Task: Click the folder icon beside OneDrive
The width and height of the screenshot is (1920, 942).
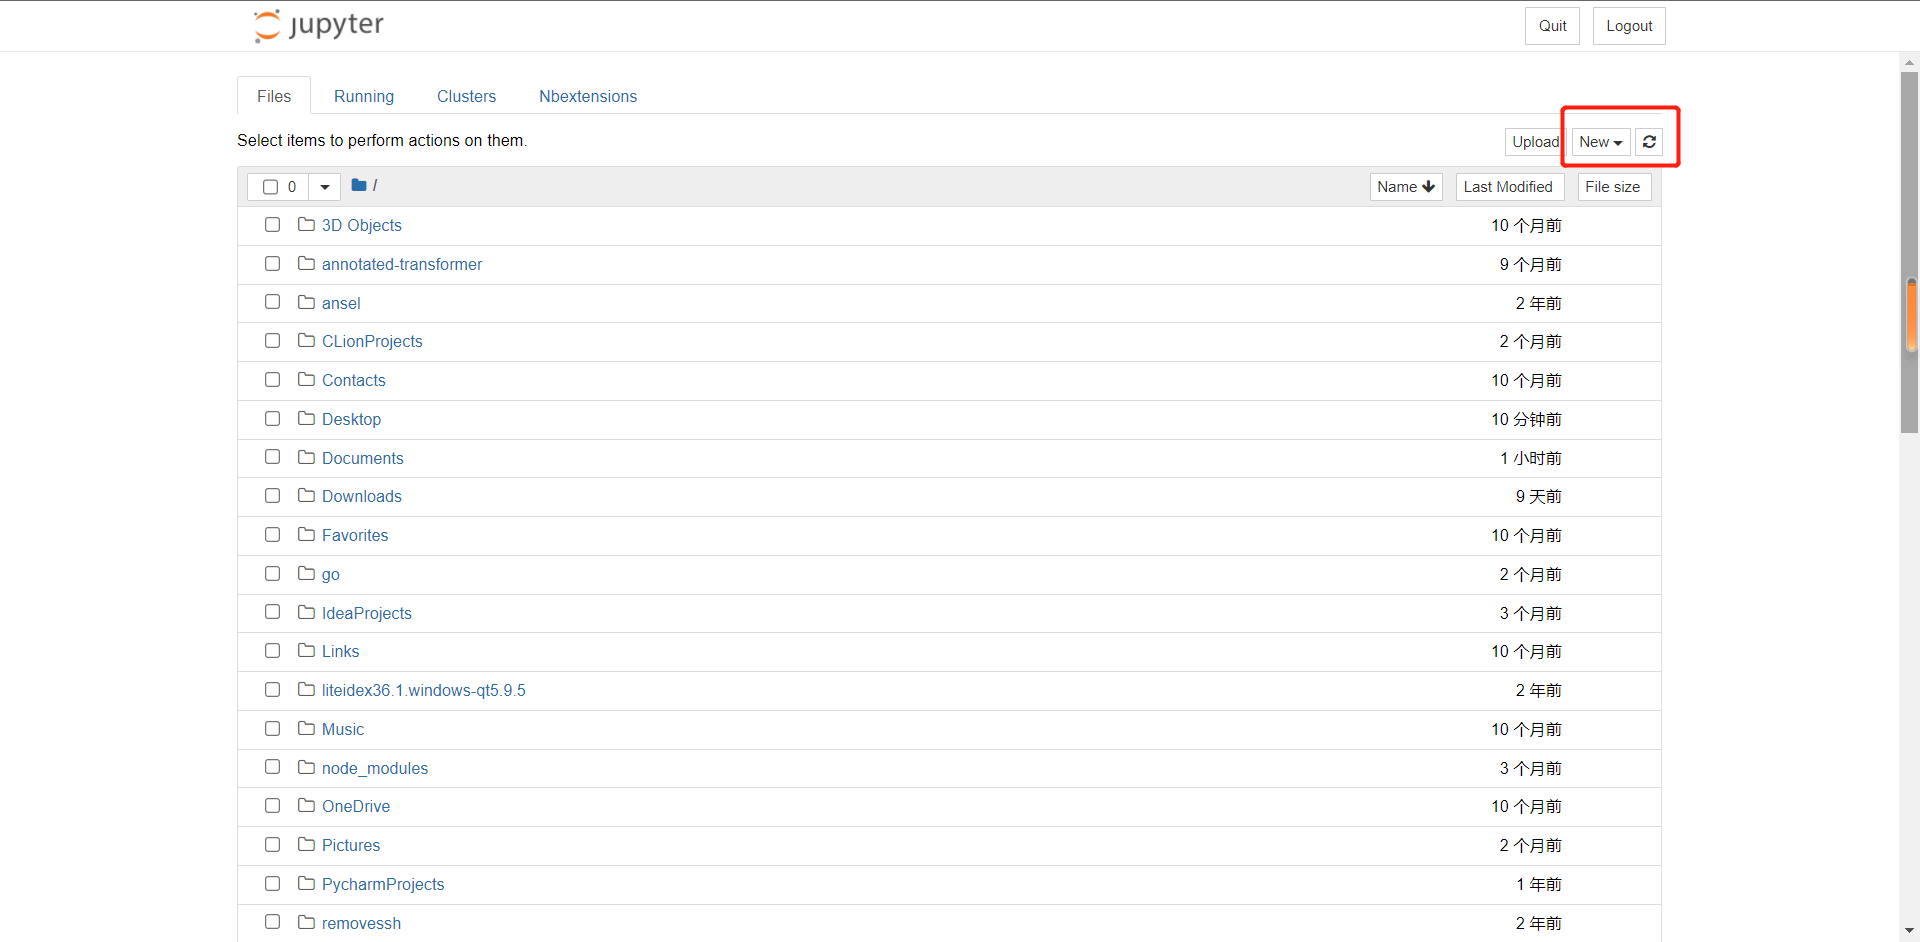Action: point(306,806)
